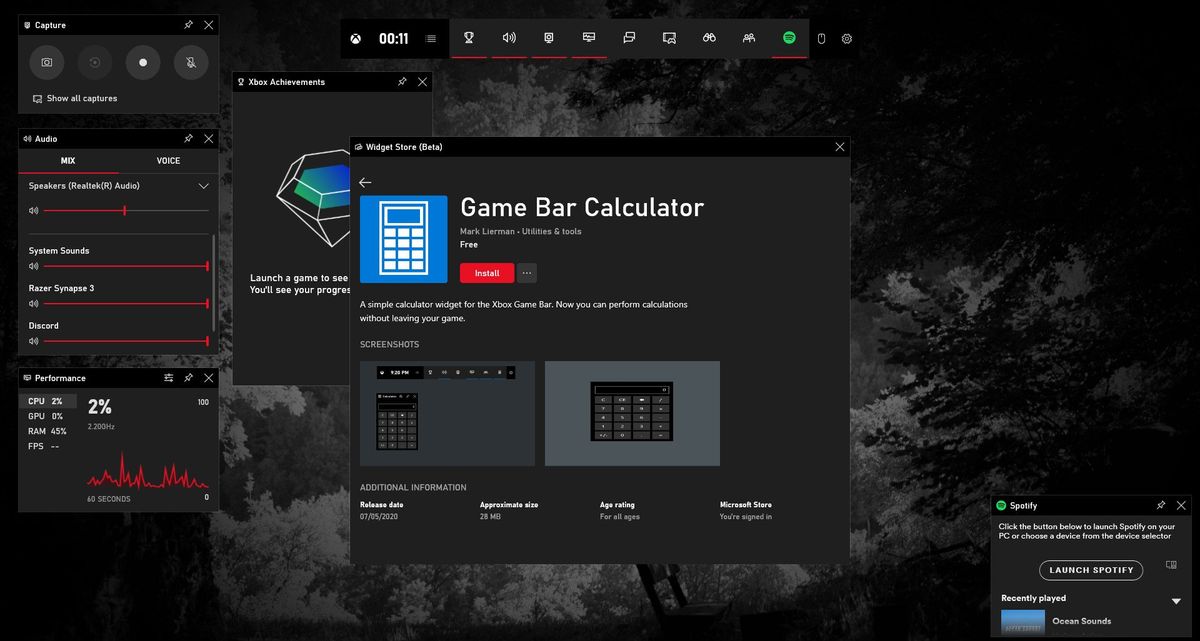Unmute the microphone in the Capture widget
Viewport: 1200px width, 641px height.
click(191, 62)
